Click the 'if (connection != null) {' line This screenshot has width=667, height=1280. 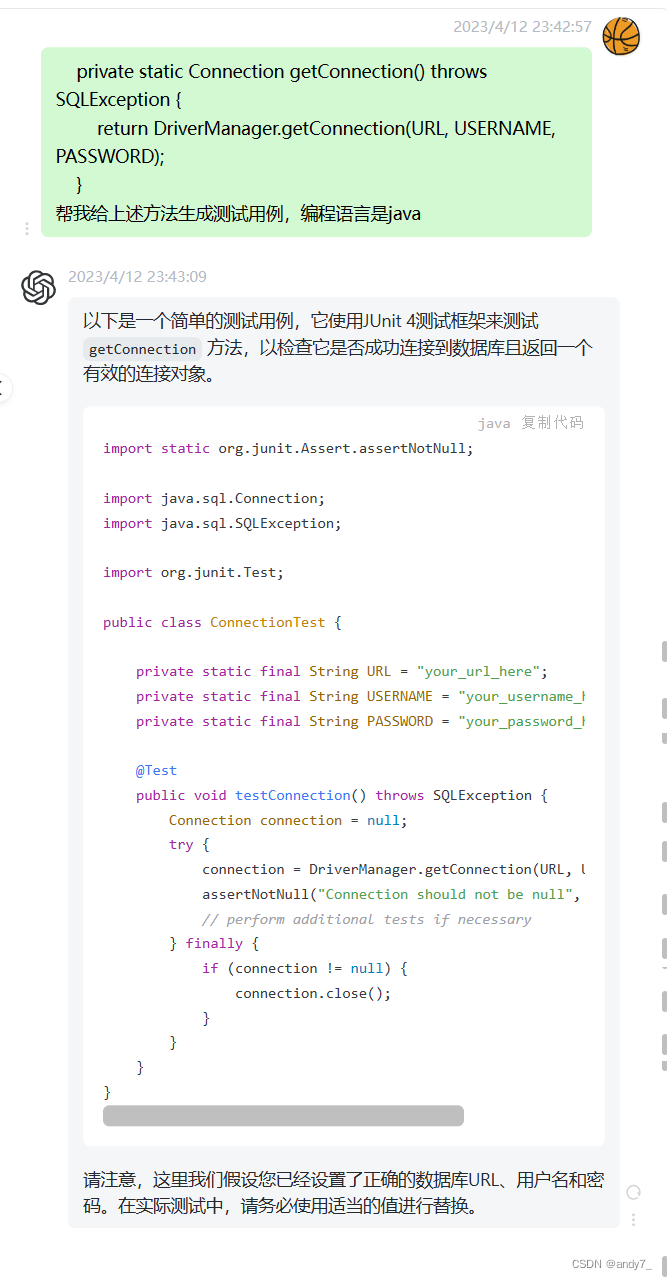click(x=305, y=968)
